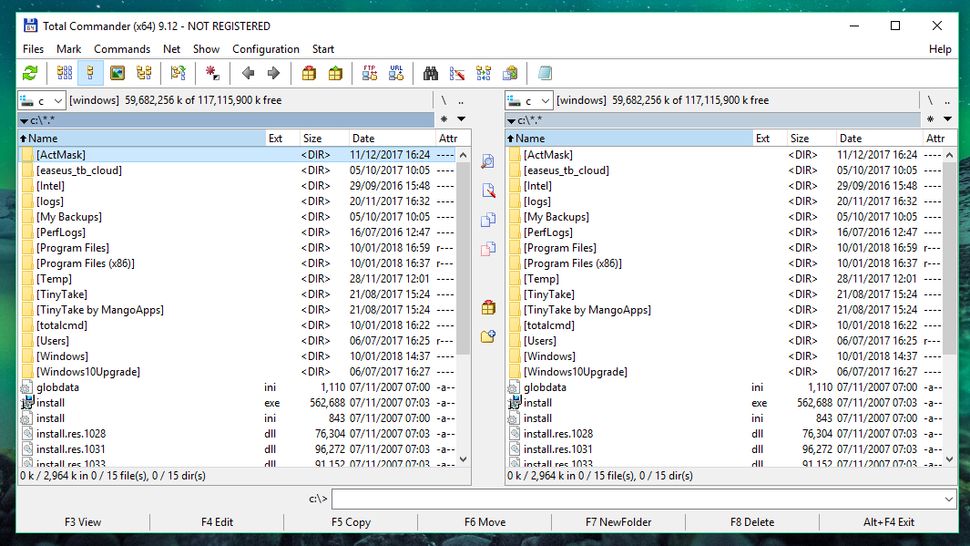The image size is (970, 546).
Task: Click the Move icon between panels
Action: pyautogui.click(x=488, y=249)
